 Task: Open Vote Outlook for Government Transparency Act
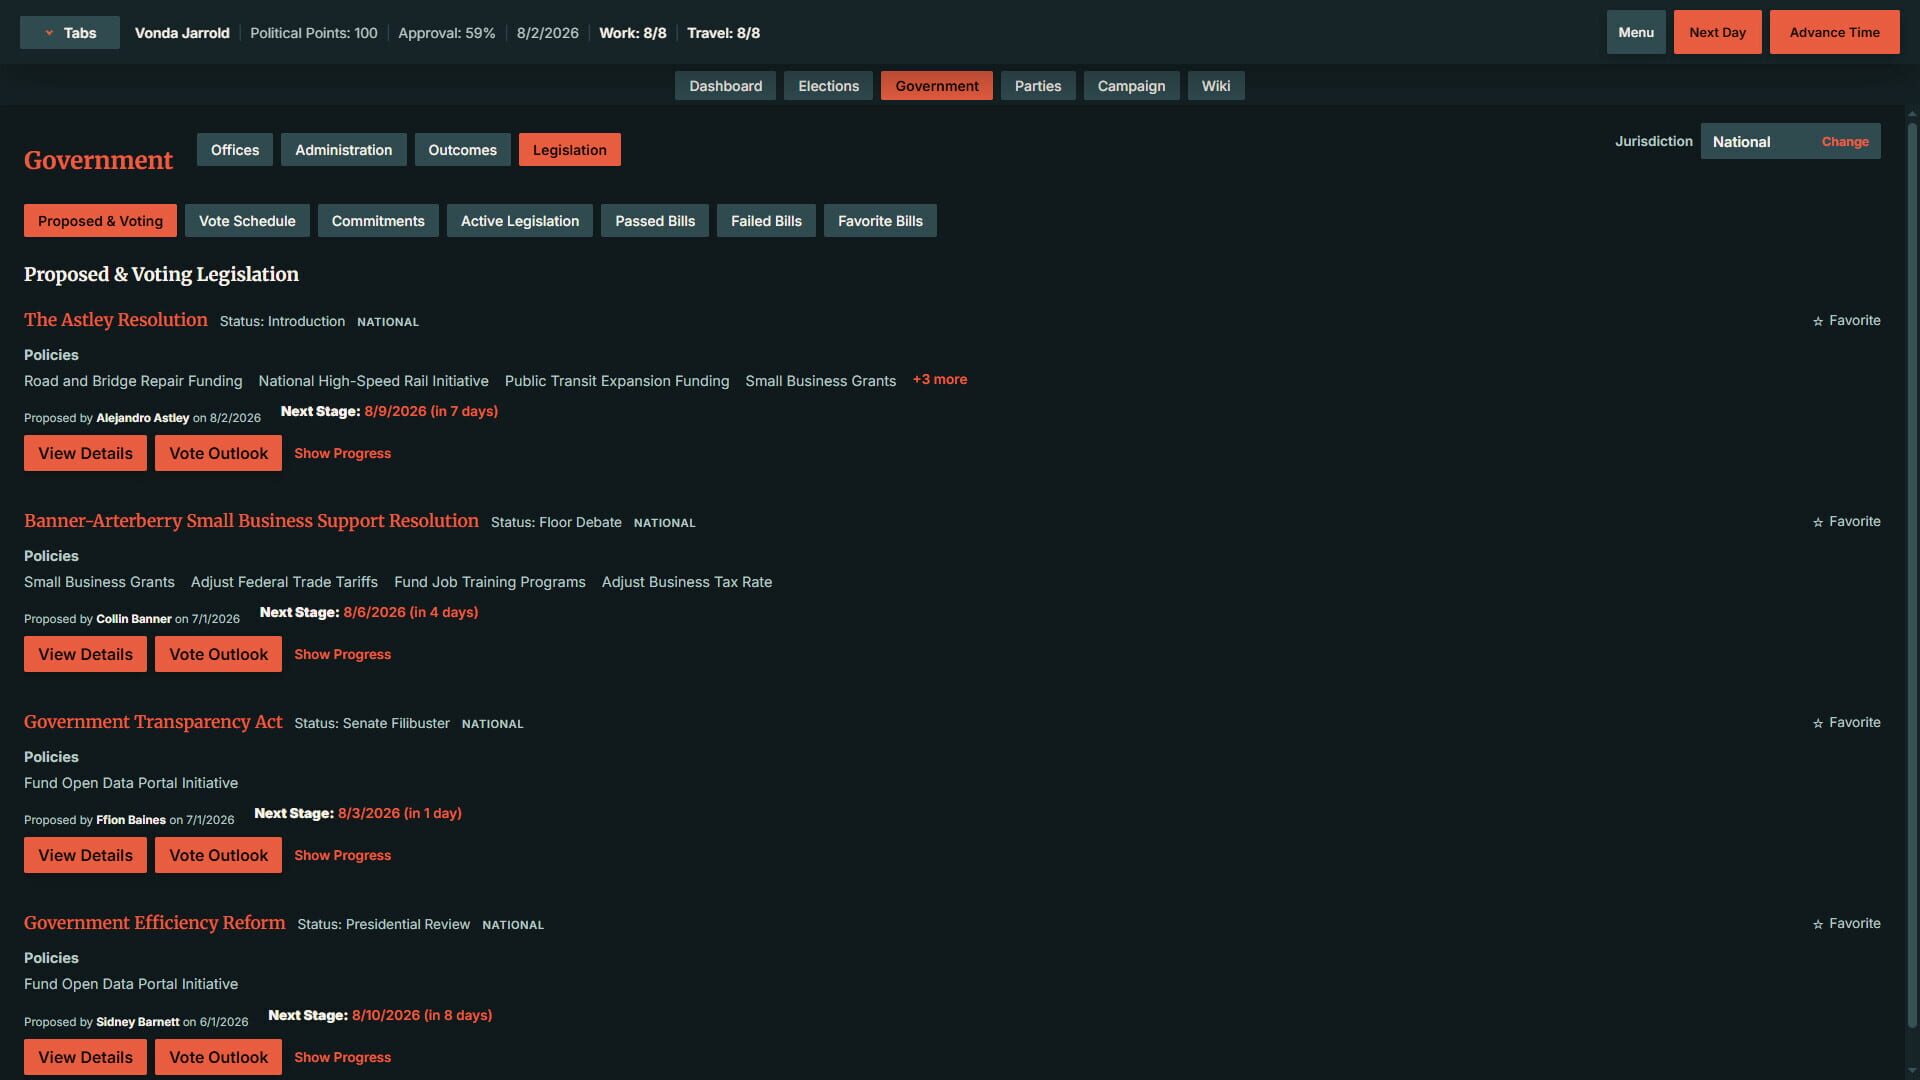tap(218, 855)
